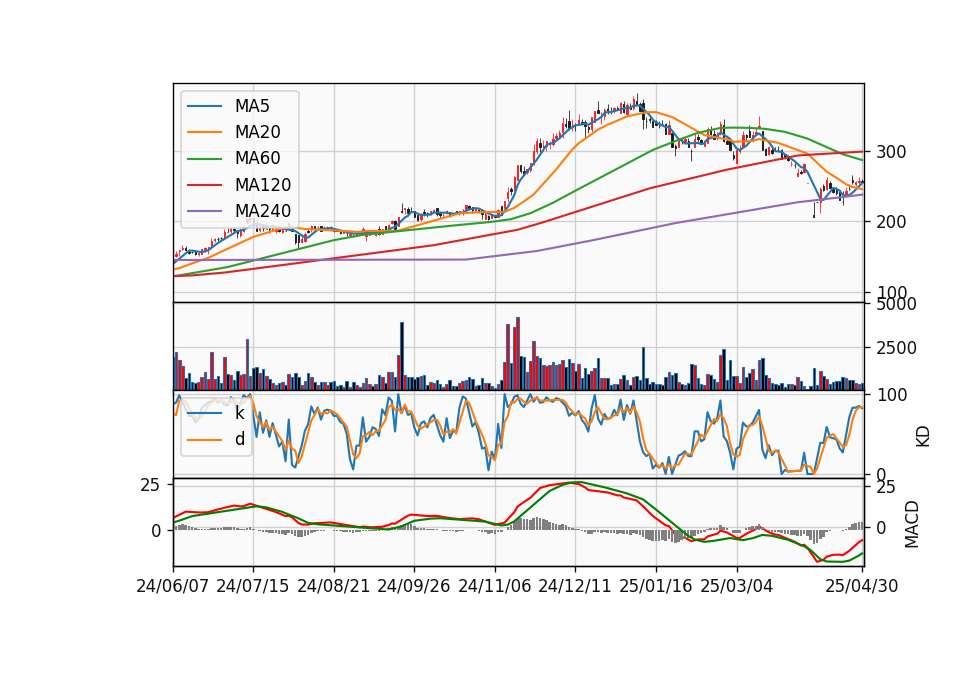Click the blue MA5 legend line sample

click(205, 106)
